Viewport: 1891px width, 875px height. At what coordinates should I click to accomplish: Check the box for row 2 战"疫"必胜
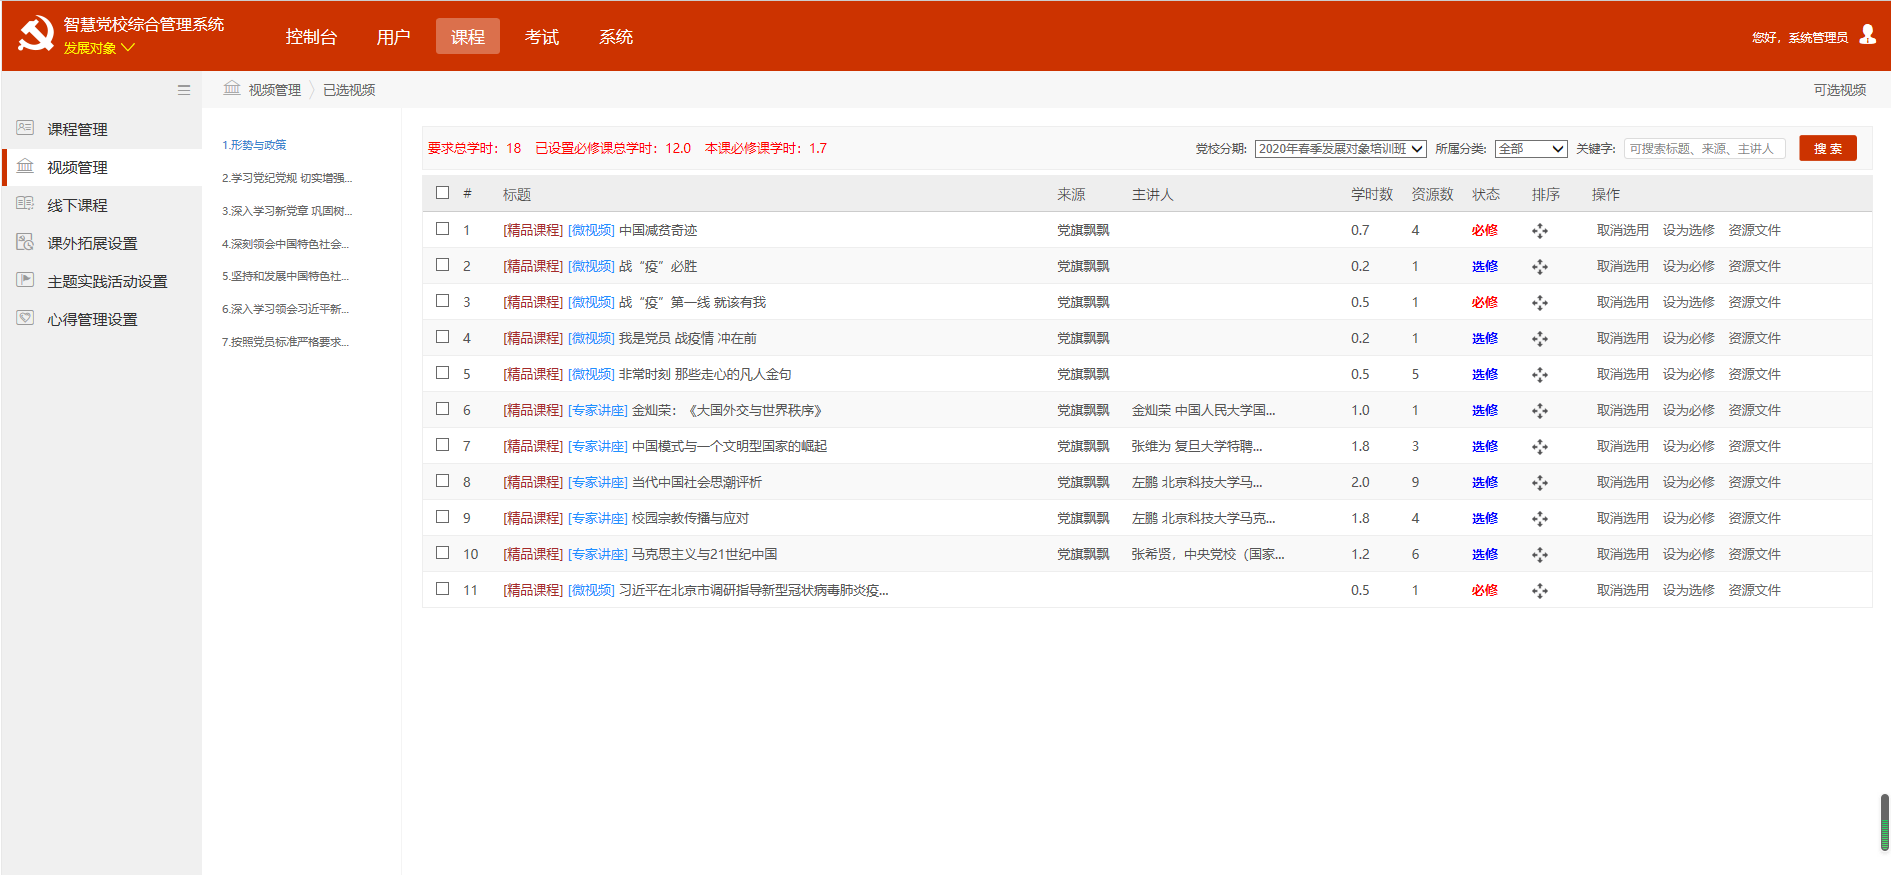442,264
